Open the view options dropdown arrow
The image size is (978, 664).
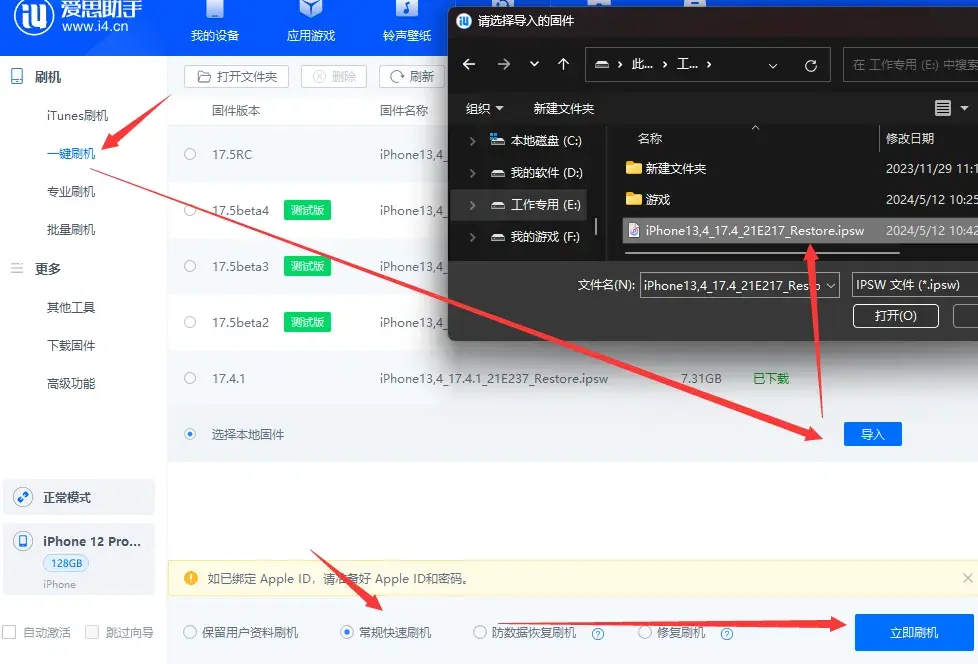964,108
